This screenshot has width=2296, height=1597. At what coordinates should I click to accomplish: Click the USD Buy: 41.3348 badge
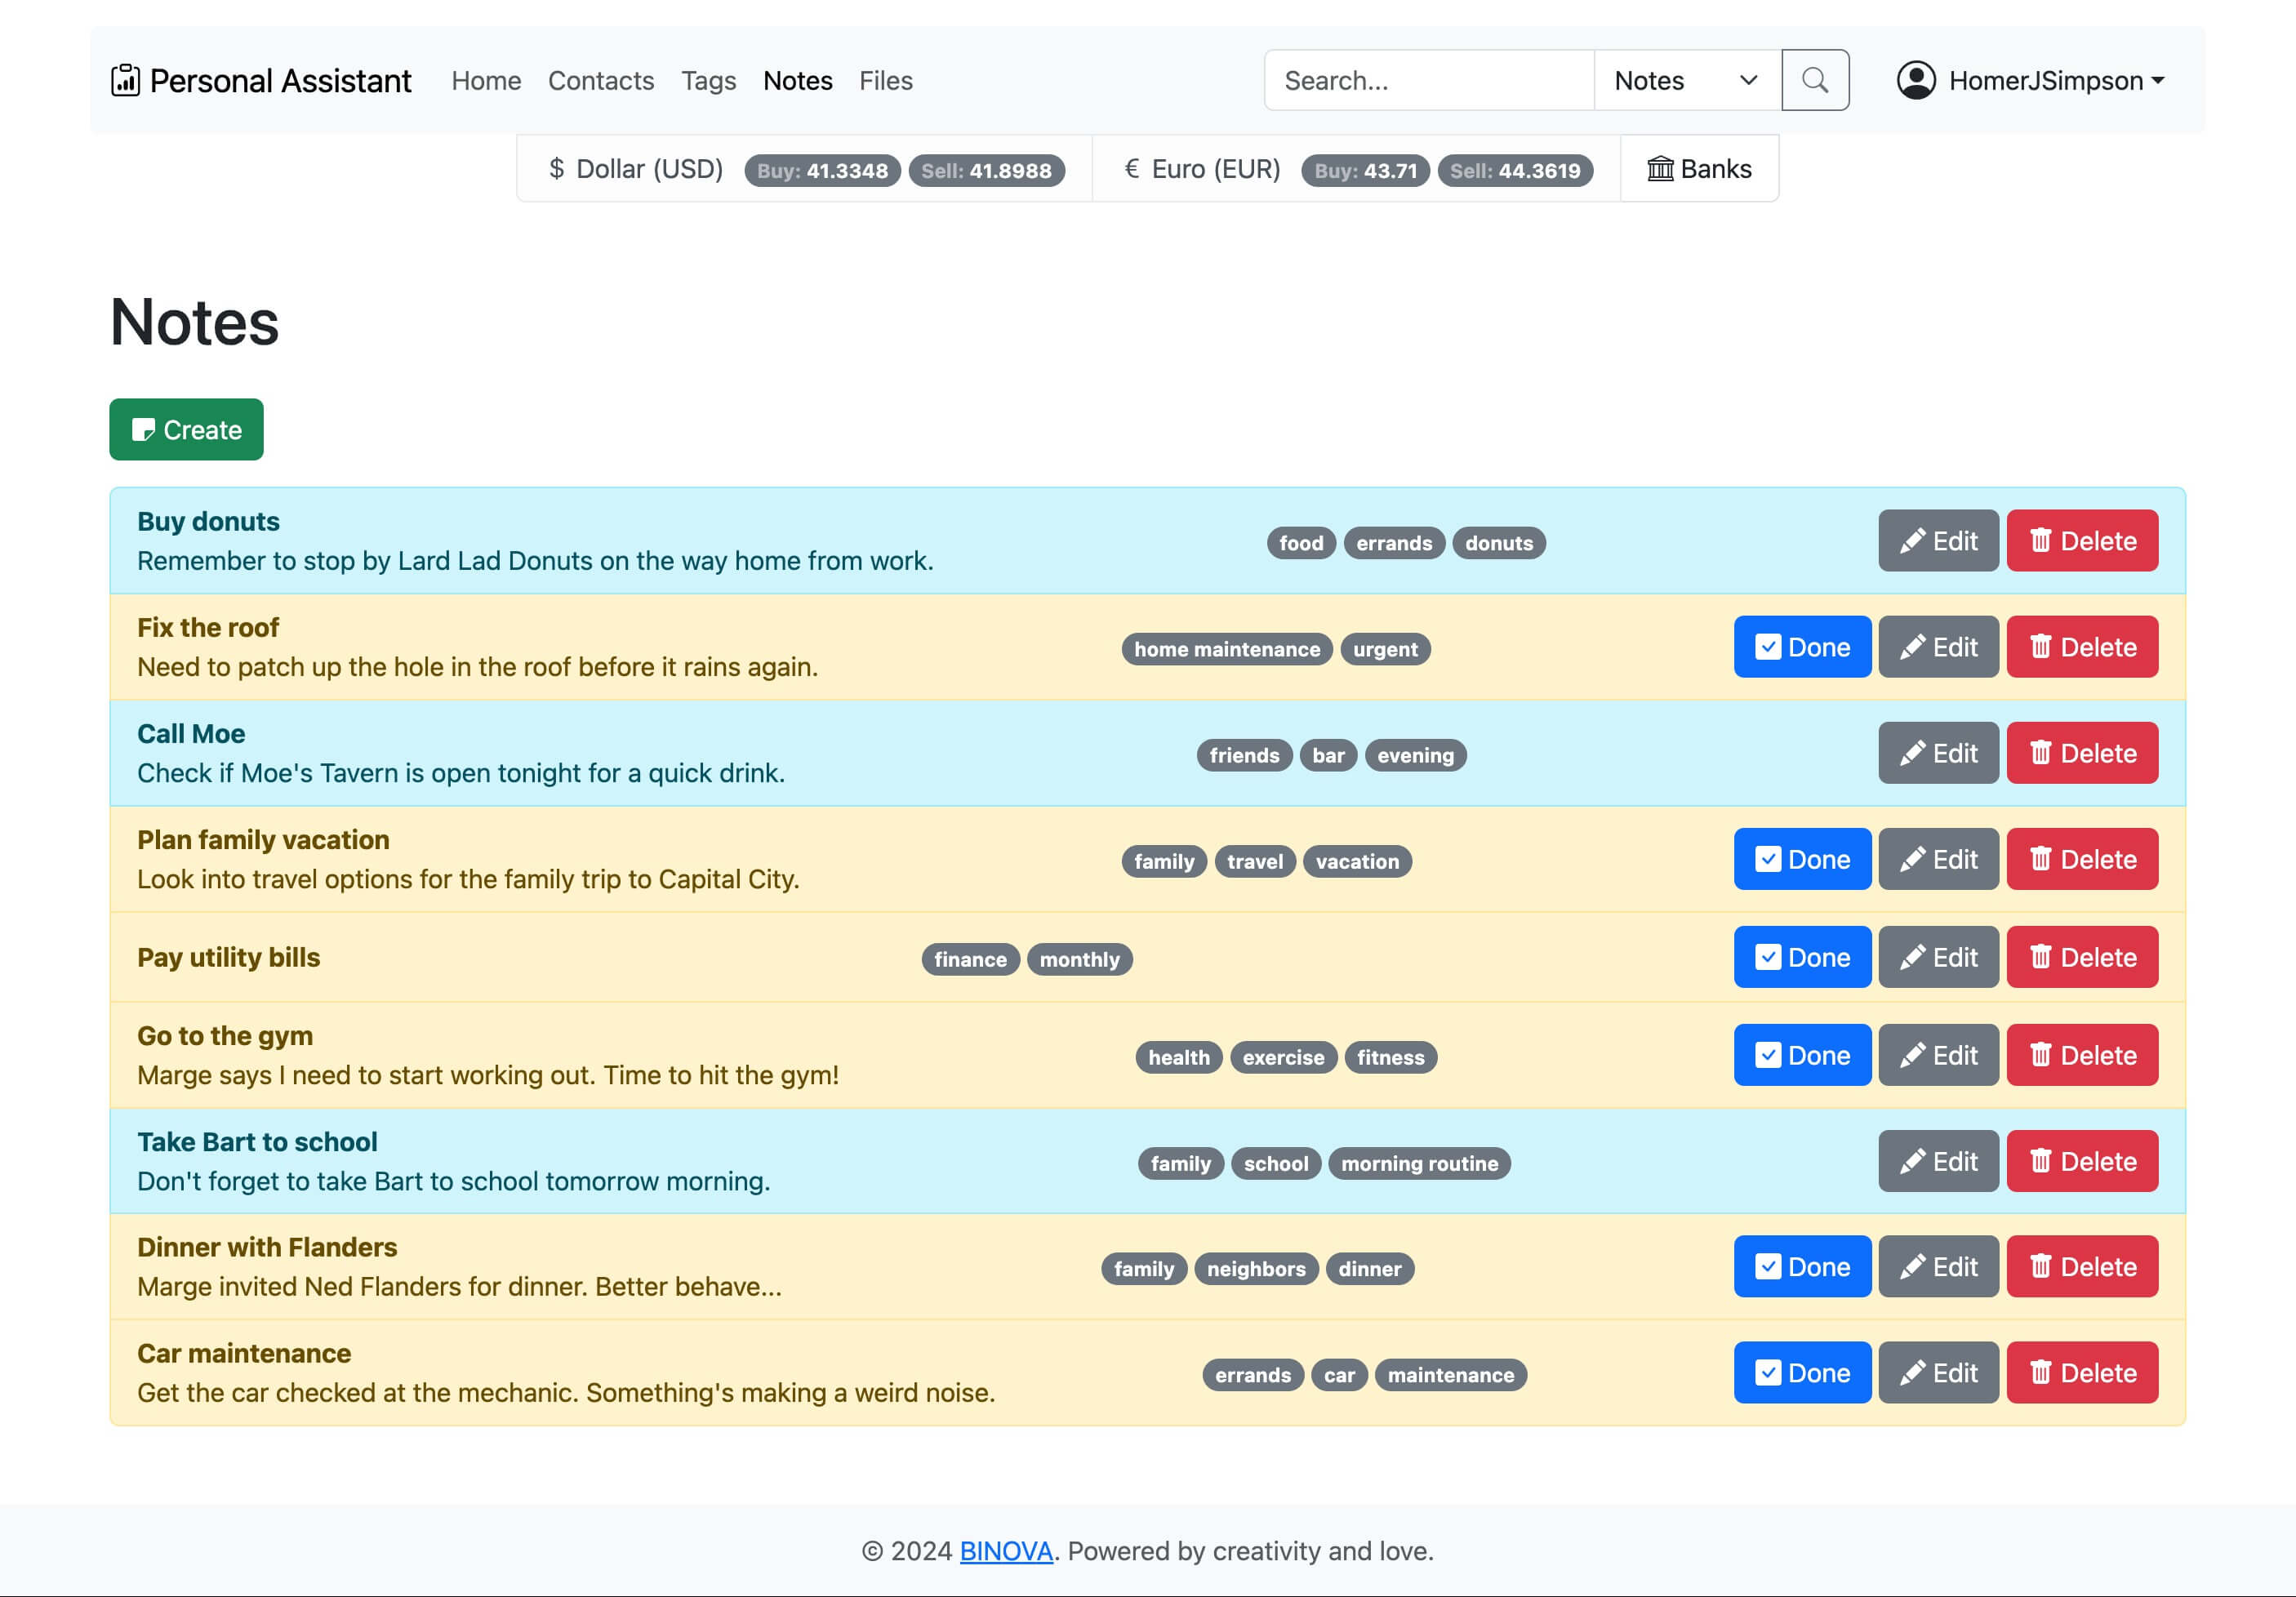(x=822, y=171)
